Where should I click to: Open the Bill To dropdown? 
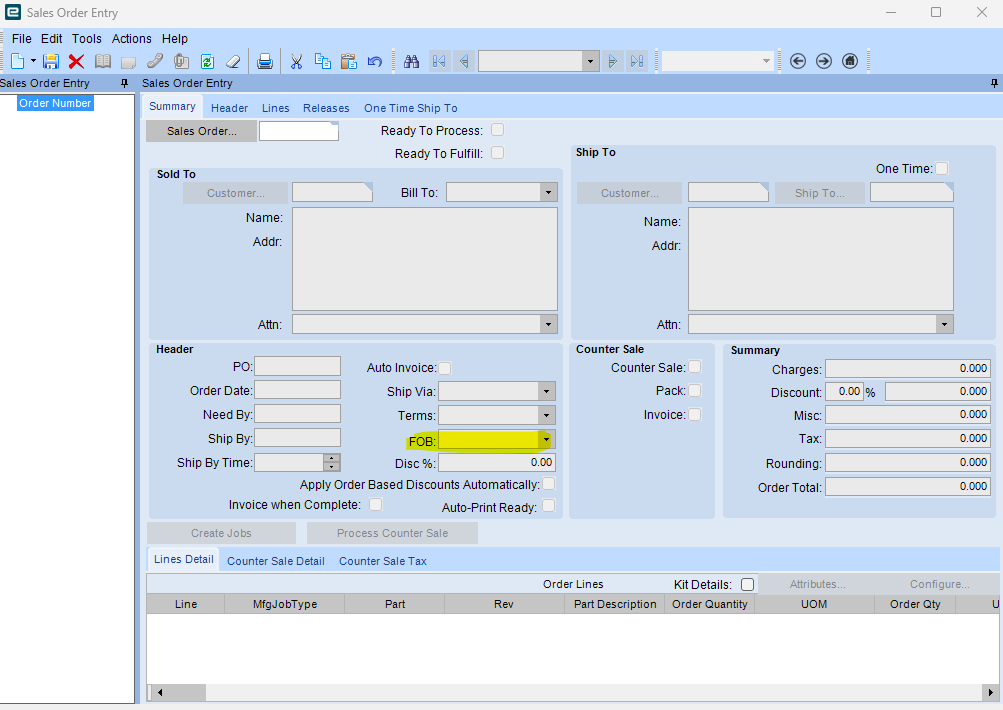point(548,192)
